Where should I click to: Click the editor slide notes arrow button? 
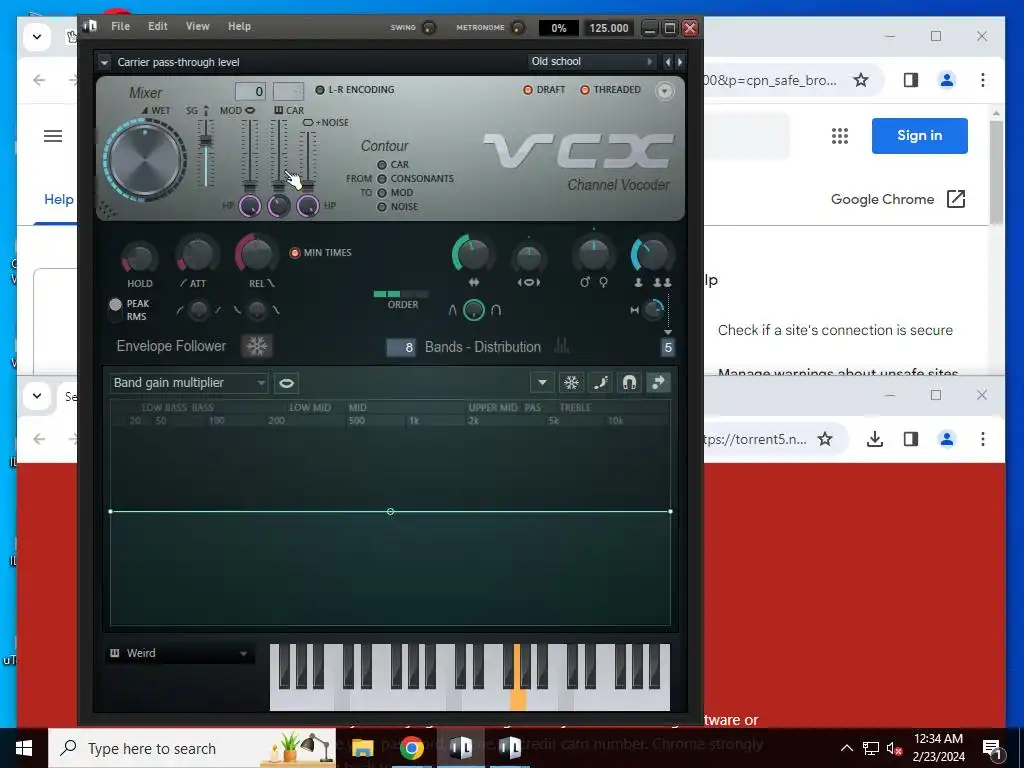tap(658, 383)
